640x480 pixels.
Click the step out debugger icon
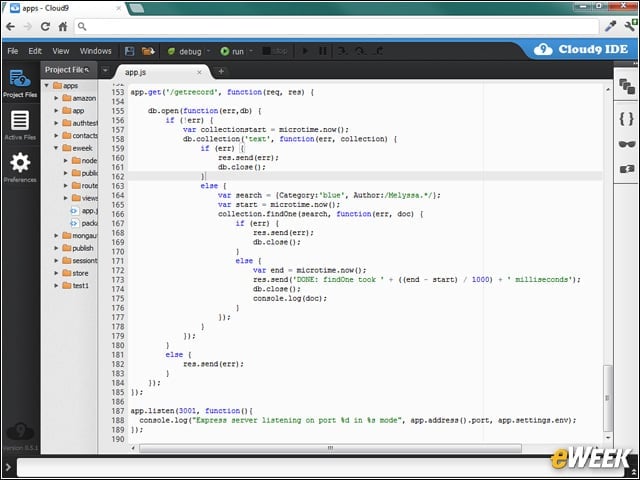pyautogui.click(x=379, y=51)
